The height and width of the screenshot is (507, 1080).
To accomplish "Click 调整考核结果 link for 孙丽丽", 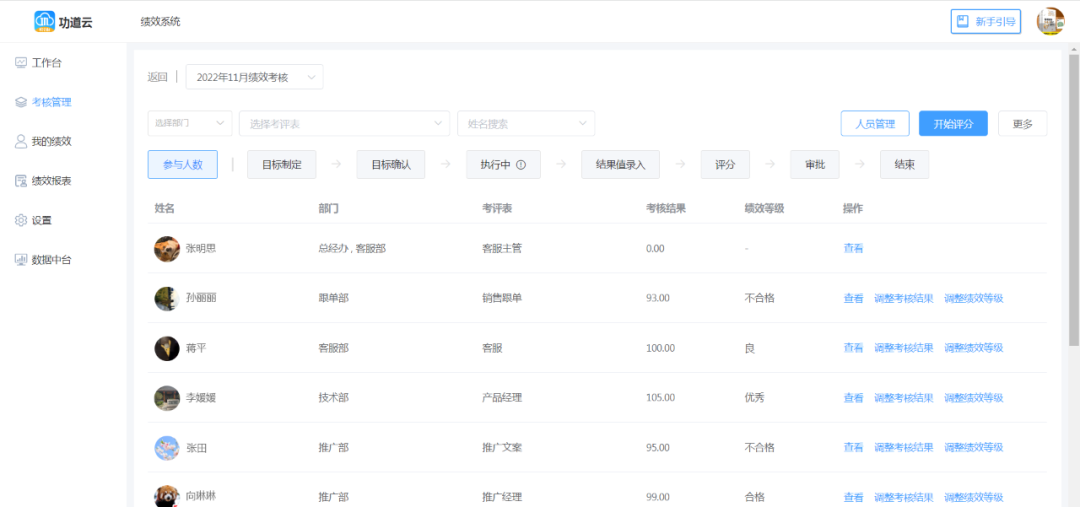I will click(903, 298).
